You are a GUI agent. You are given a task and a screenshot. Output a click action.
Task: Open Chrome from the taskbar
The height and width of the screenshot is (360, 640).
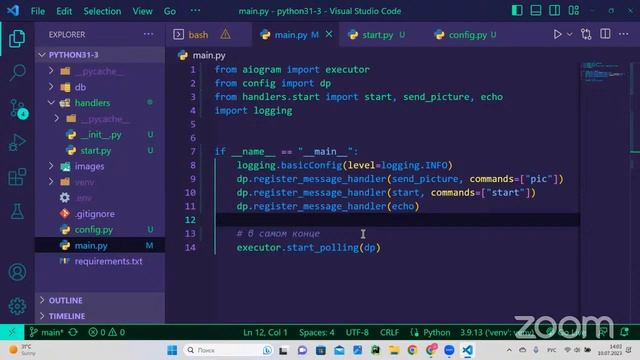click(x=412, y=350)
